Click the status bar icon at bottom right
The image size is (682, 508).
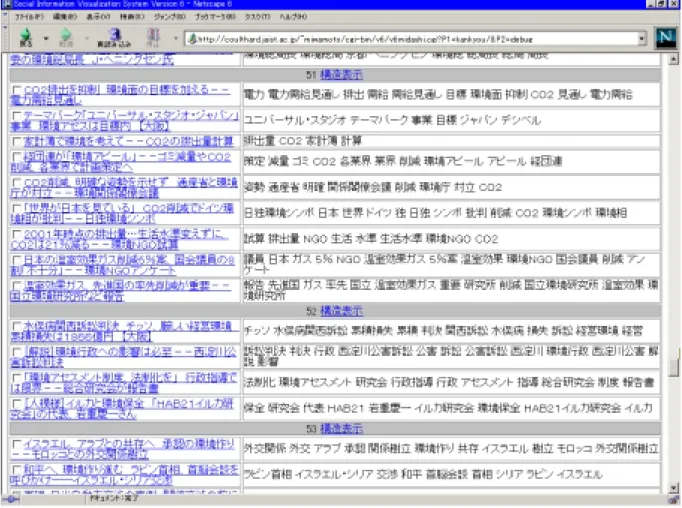click(x=675, y=500)
